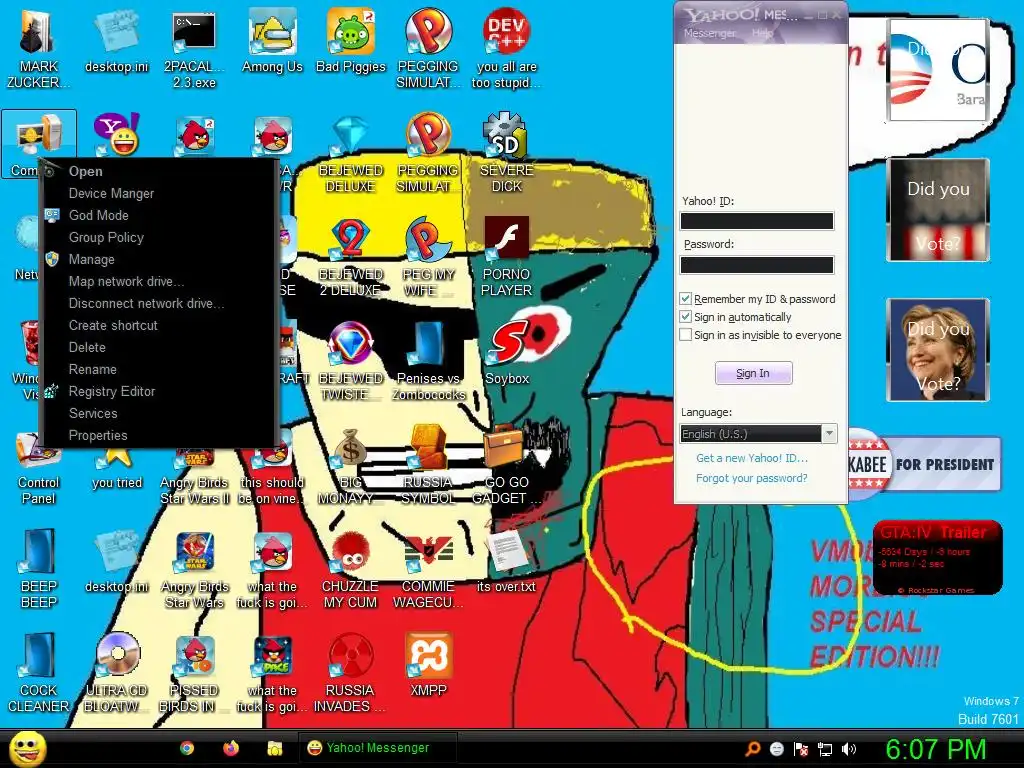Select Group Policy menu entry

coord(157,238)
